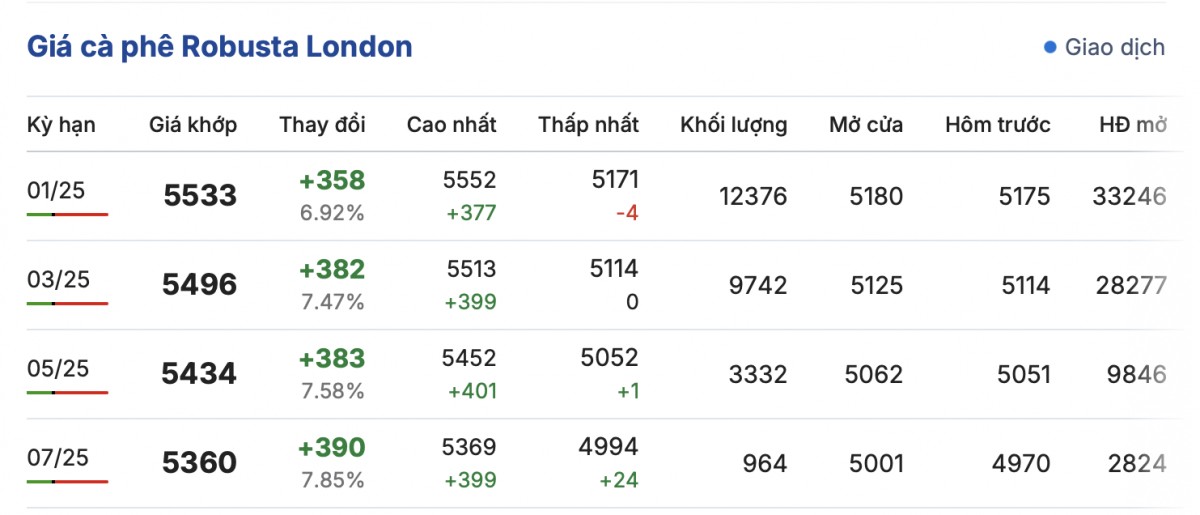Open the 03/25 contract term
Viewport: 1200px width, 515px height.
tap(58, 279)
